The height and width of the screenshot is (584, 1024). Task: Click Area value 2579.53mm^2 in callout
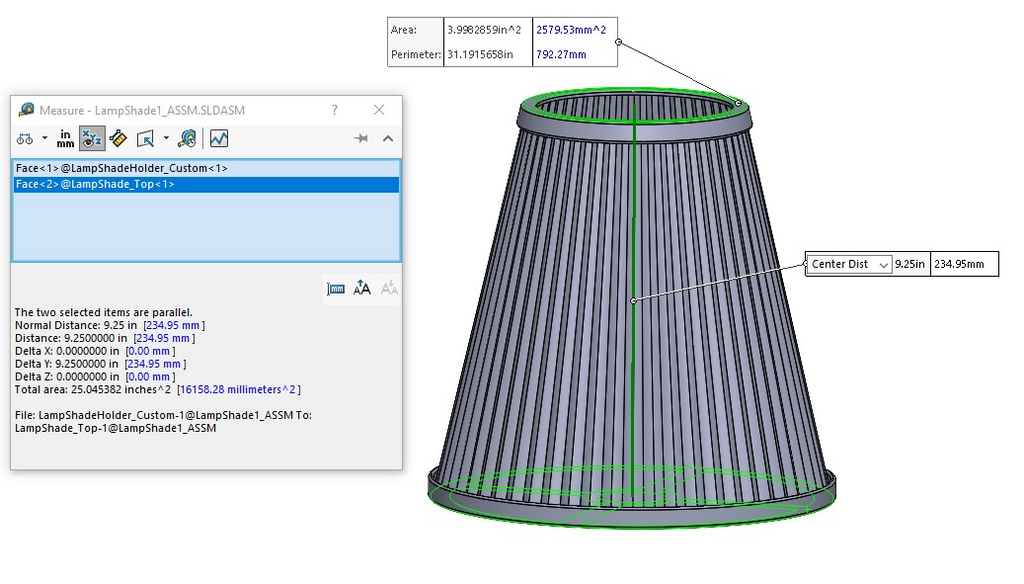coord(571,29)
